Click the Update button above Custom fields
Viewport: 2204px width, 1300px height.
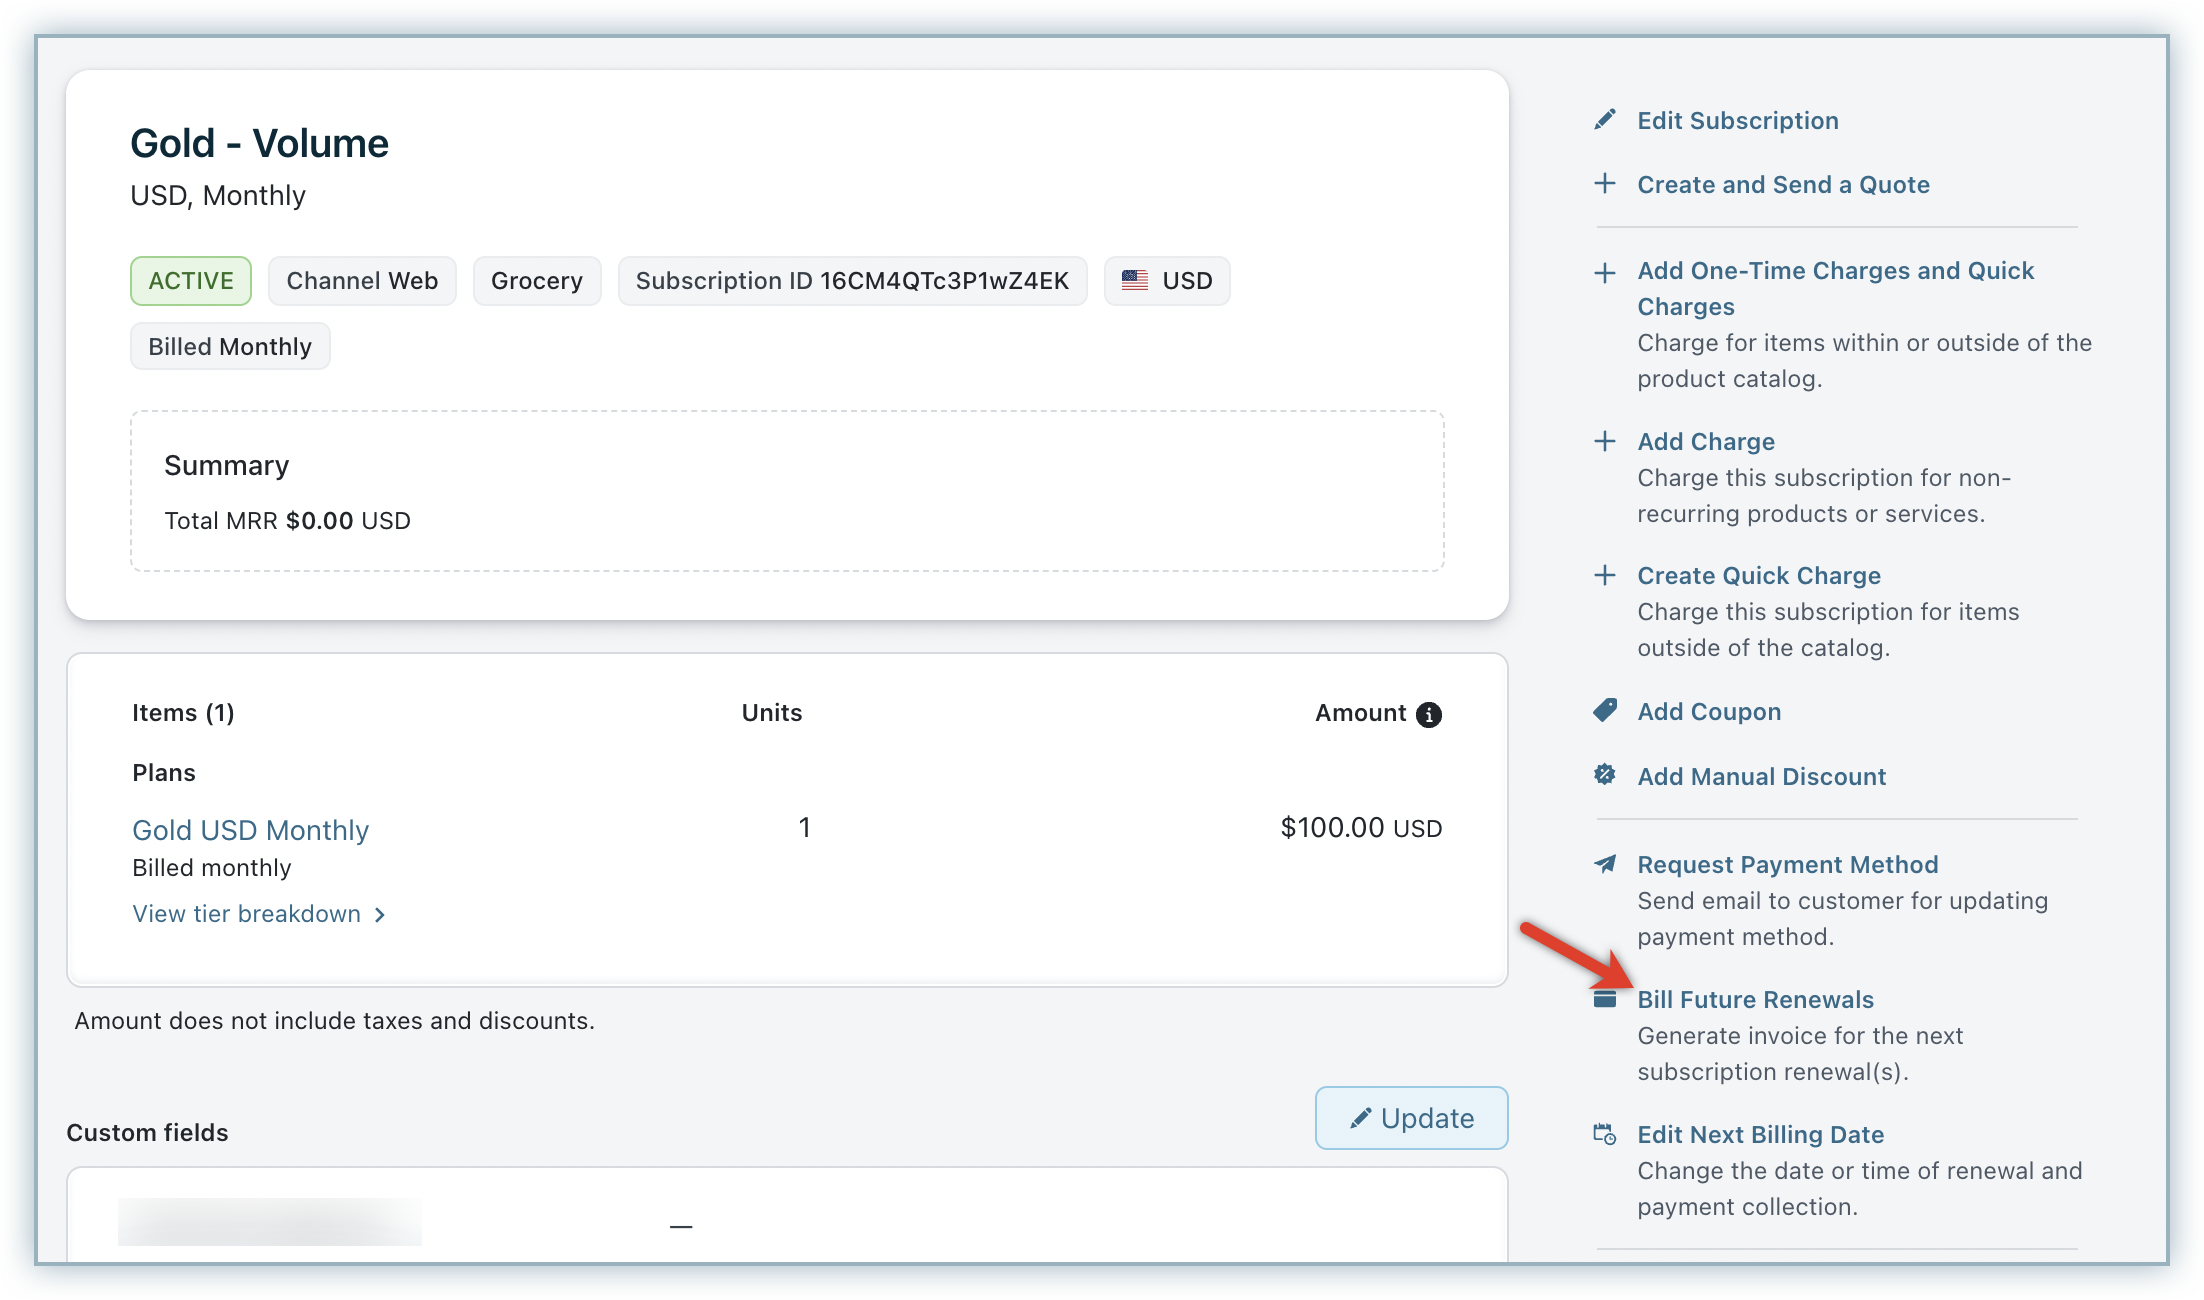pyautogui.click(x=1411, y=1118)
